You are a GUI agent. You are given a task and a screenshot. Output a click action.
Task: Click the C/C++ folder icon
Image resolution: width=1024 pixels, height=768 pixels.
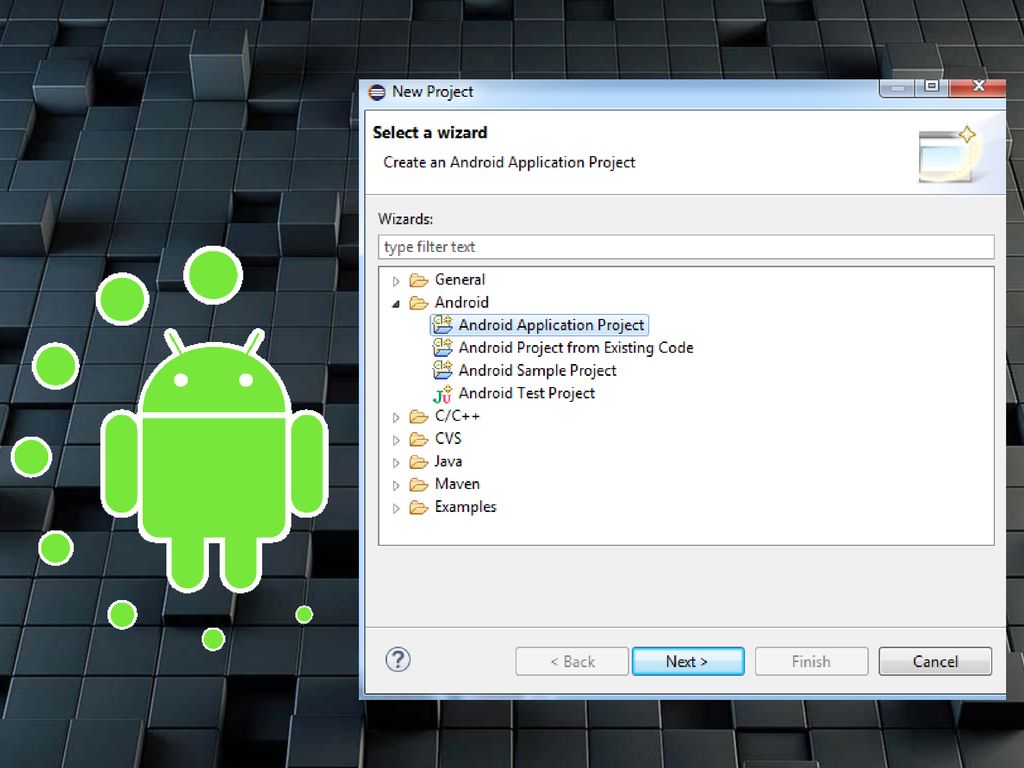tap(419, 417)
